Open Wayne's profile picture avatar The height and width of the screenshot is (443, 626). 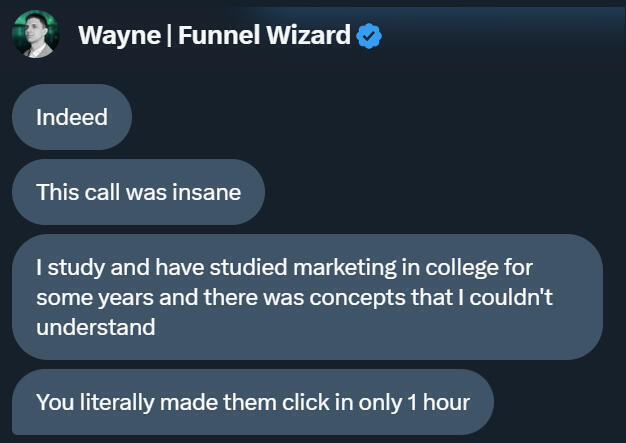click(36, 35)
